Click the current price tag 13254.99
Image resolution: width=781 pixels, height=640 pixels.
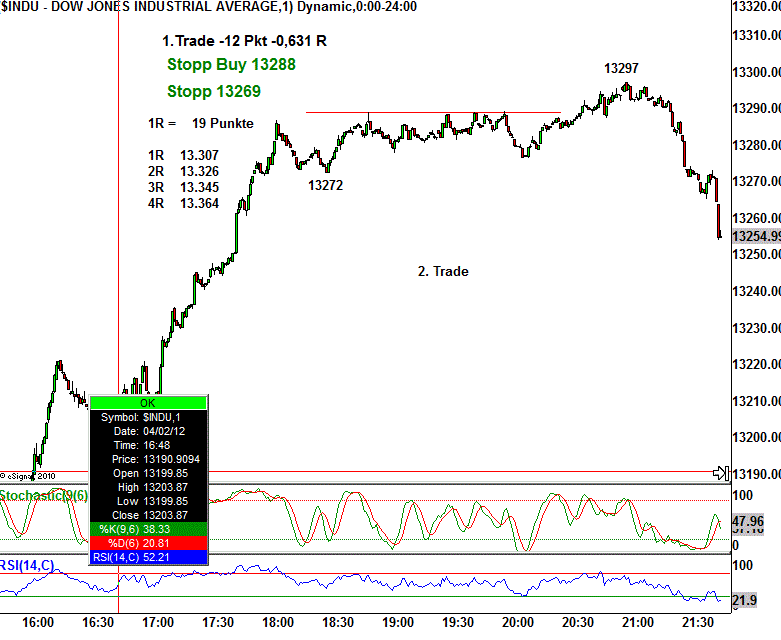click(x=756, y=236)
